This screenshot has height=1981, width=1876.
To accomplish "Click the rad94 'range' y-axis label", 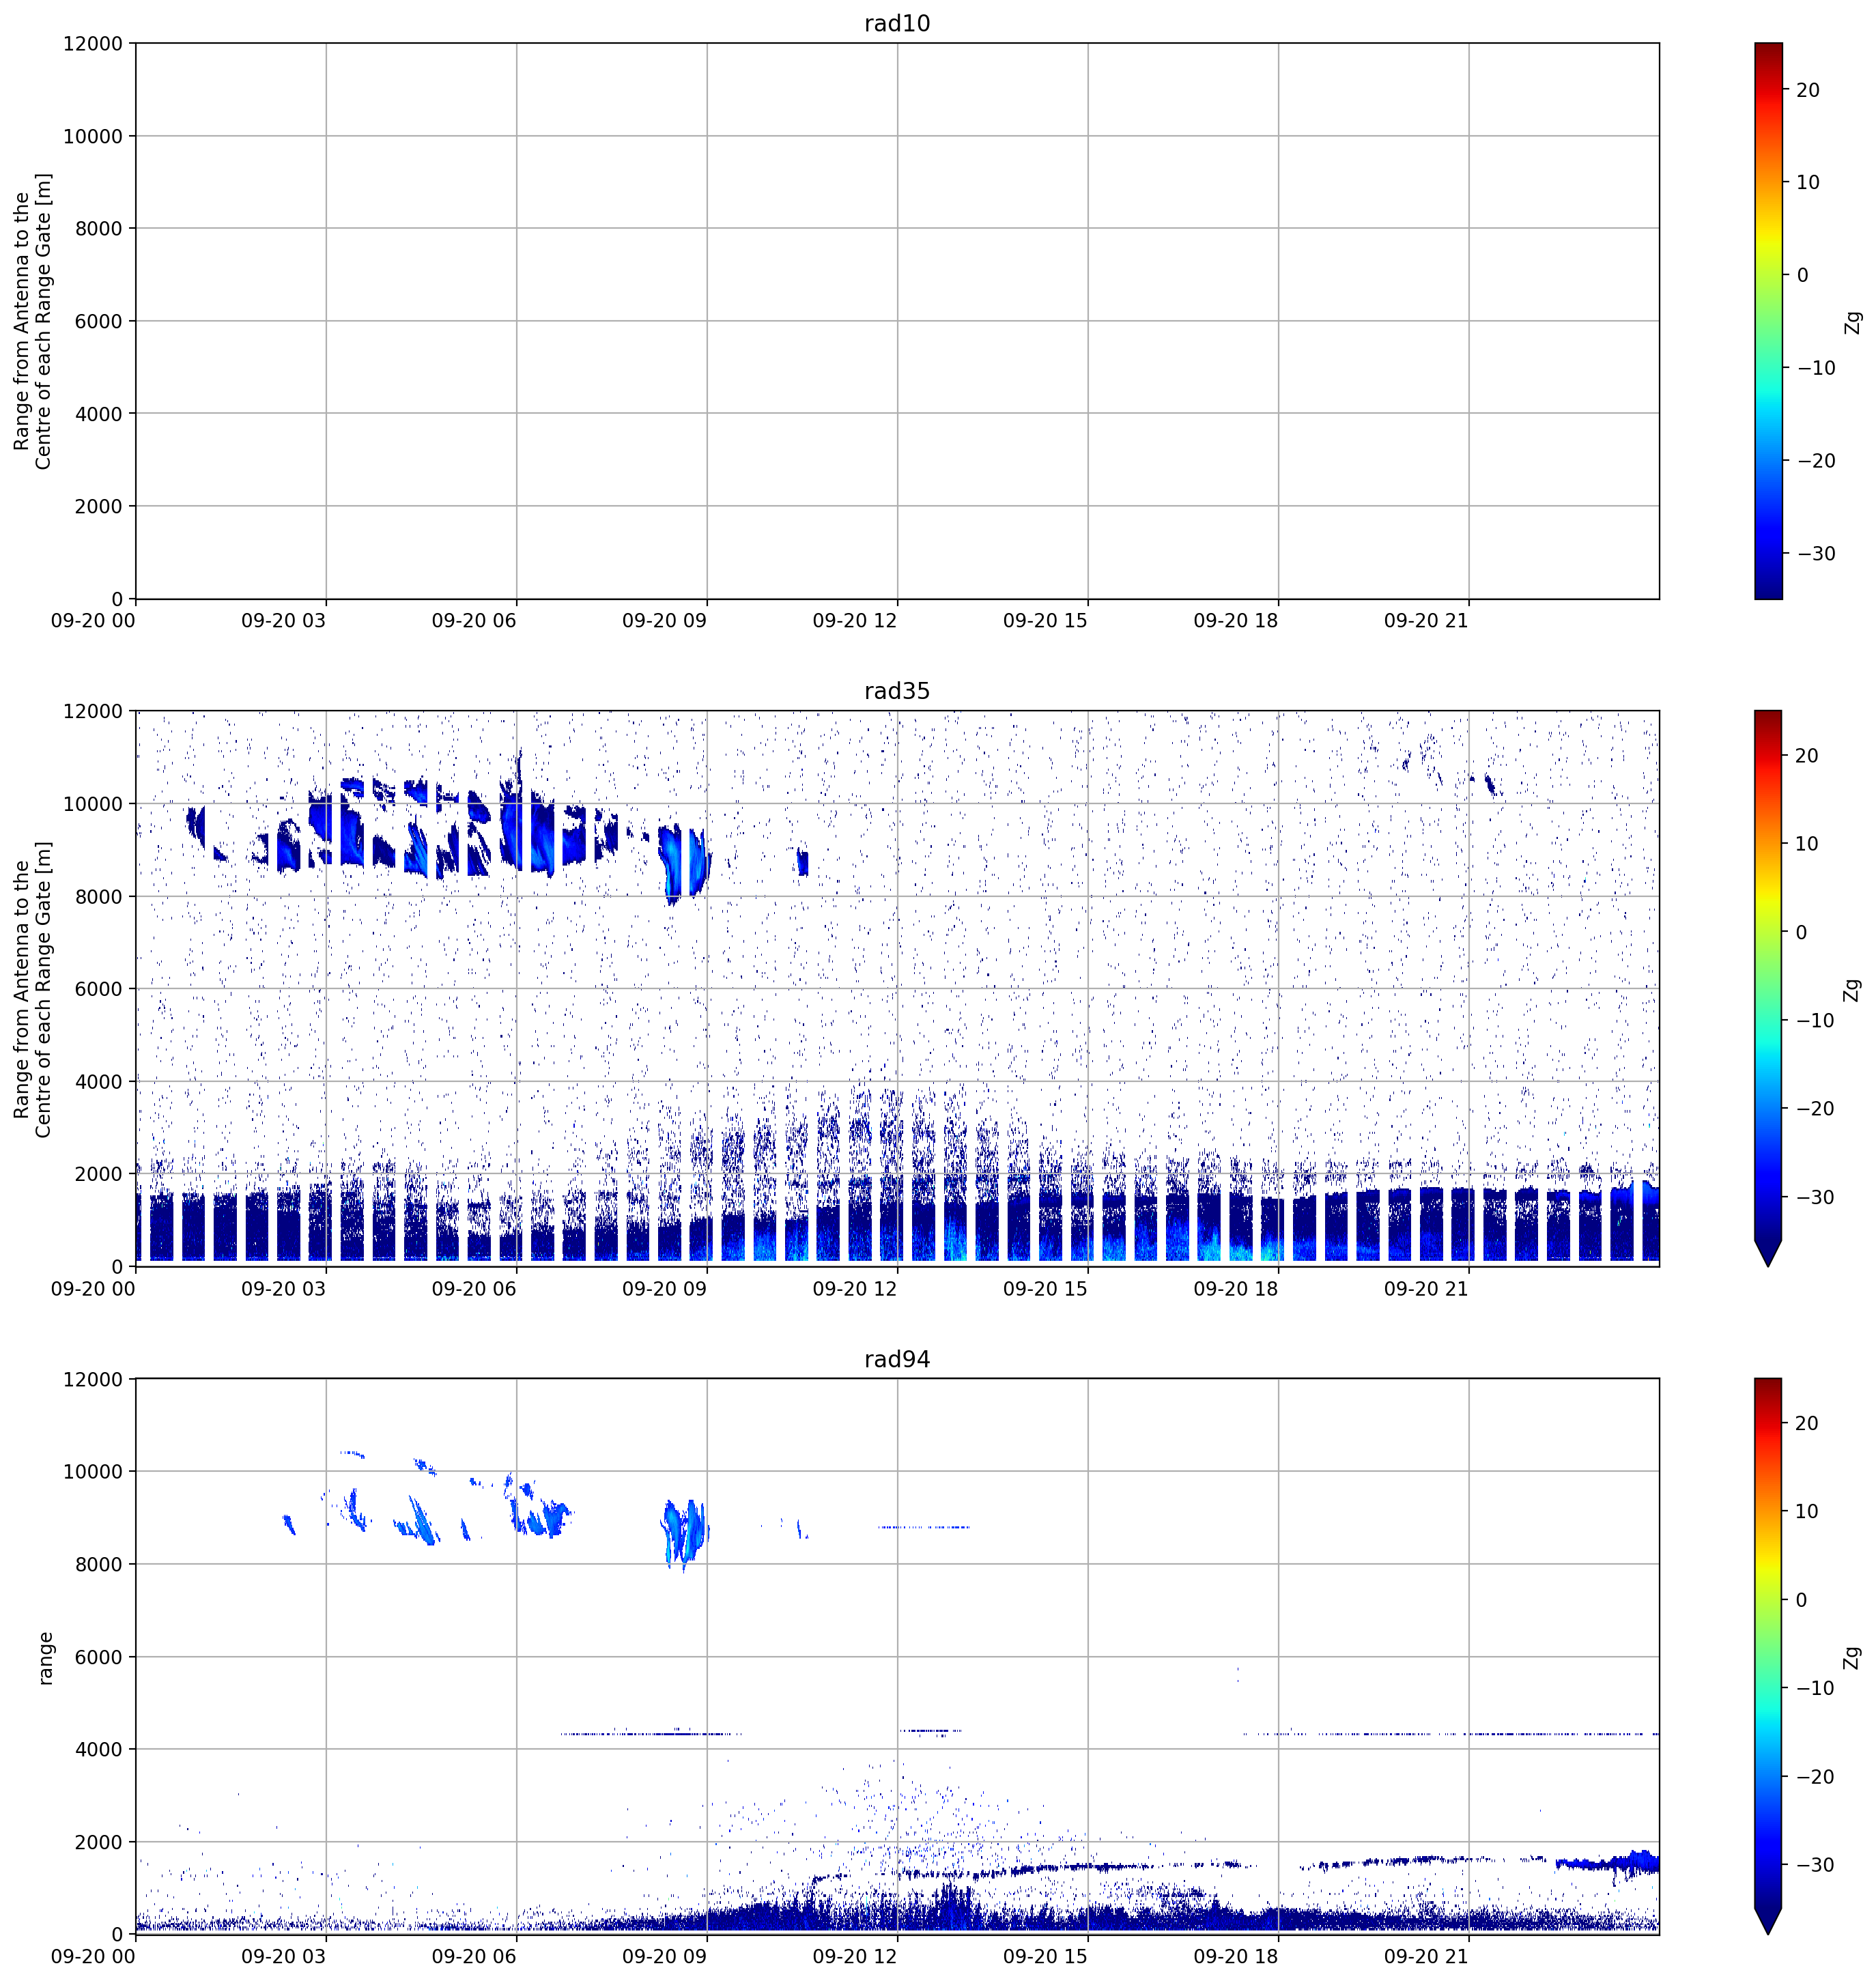I will pos(45,1657).
